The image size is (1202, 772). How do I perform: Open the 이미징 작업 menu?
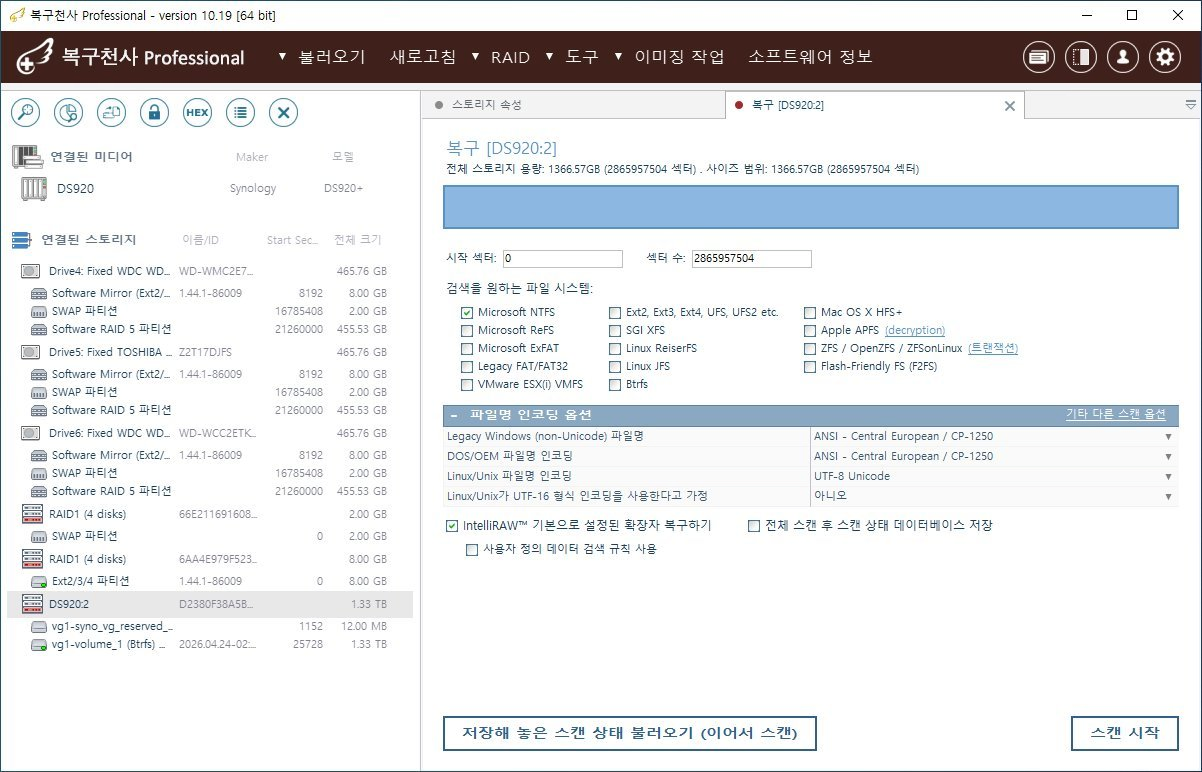pos(679,57)
